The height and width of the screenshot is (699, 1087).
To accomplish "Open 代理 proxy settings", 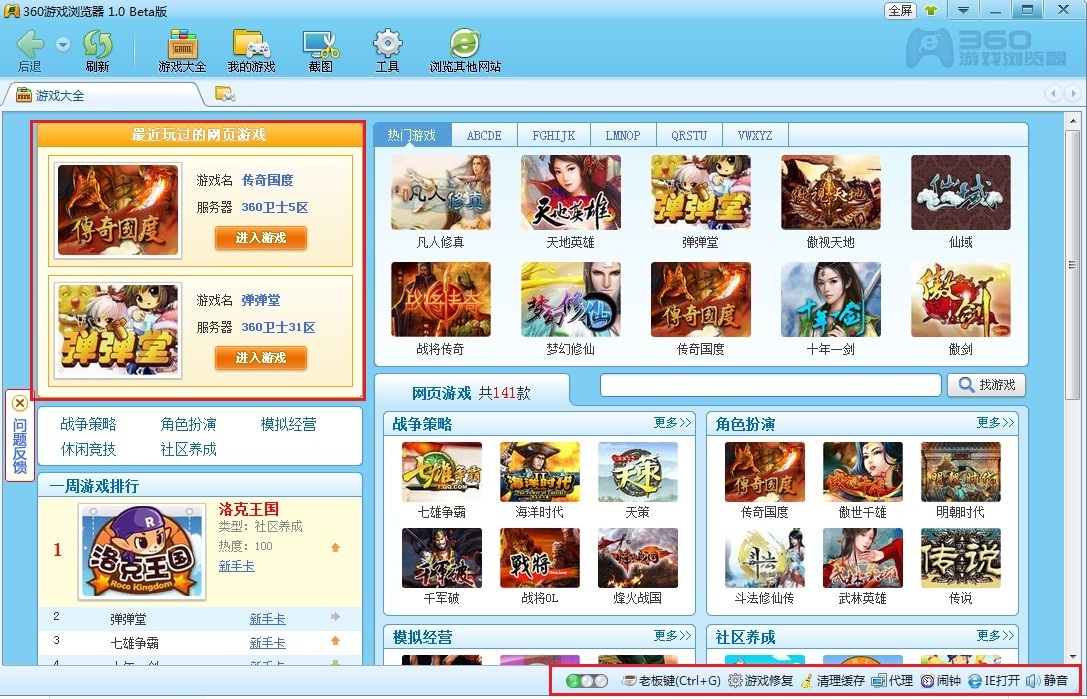I will tap(892, 681).
